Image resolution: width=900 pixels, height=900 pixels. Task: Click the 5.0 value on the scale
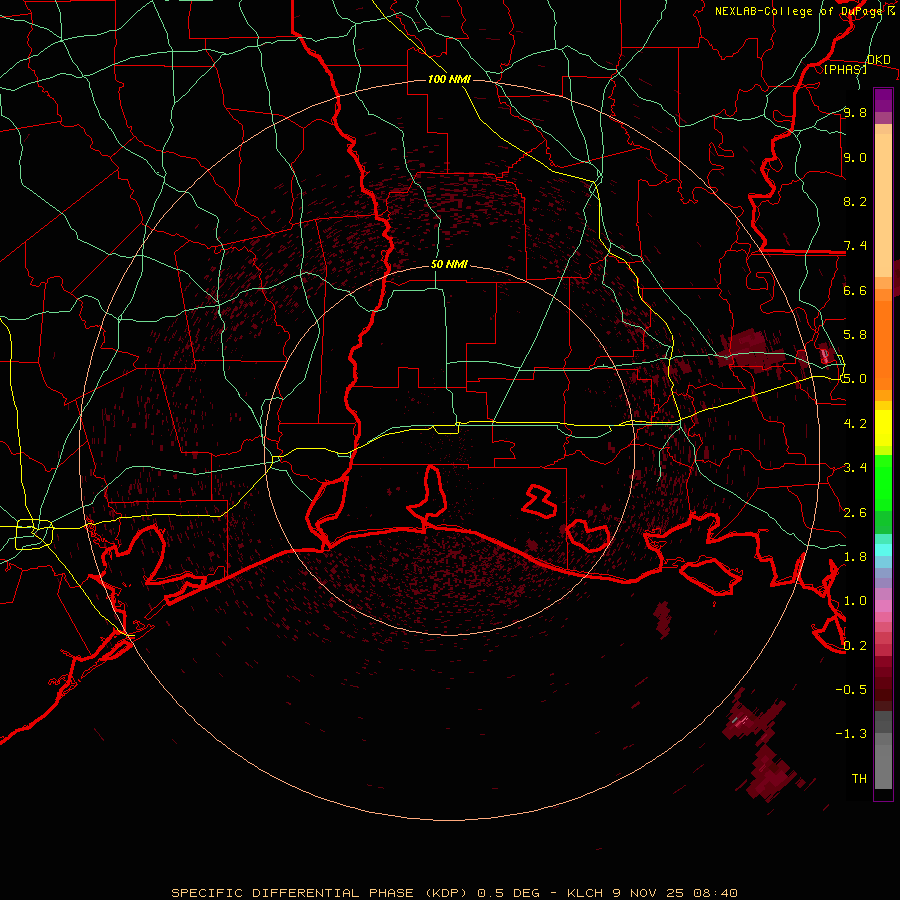click(855, 379)
